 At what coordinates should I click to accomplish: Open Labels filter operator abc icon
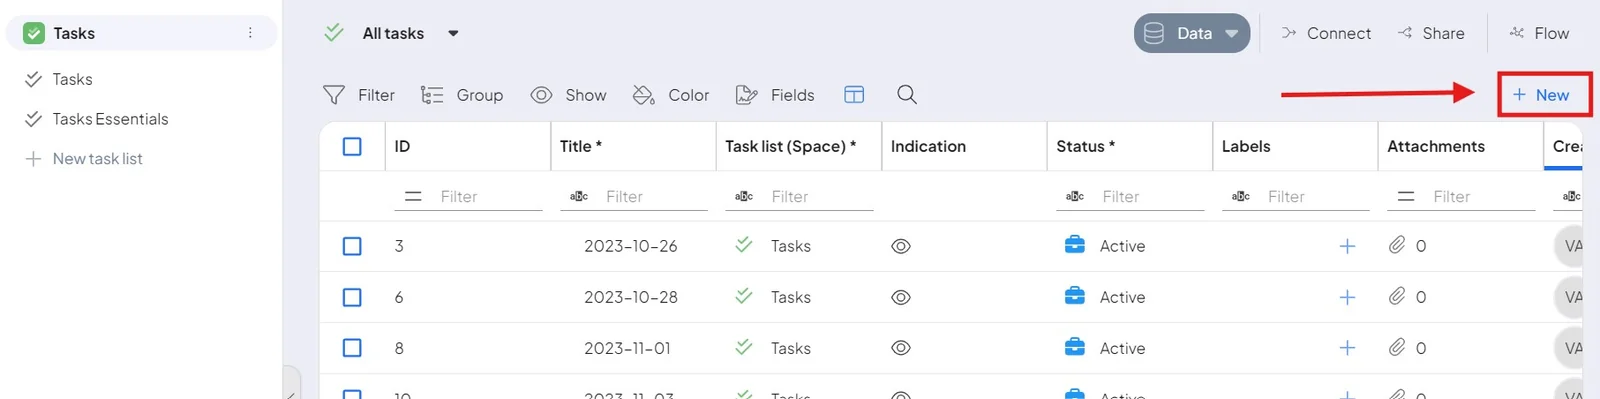point(1241,197)
